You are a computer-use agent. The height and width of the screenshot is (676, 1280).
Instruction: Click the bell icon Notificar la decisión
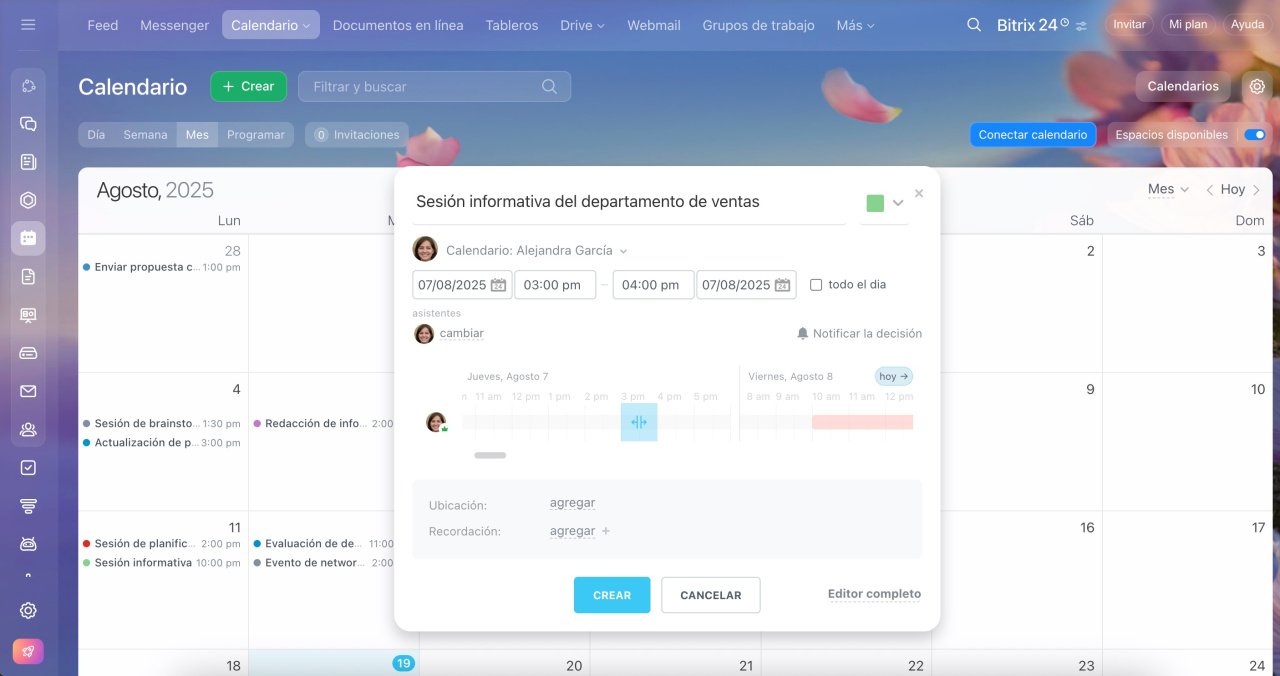[802, 333]
